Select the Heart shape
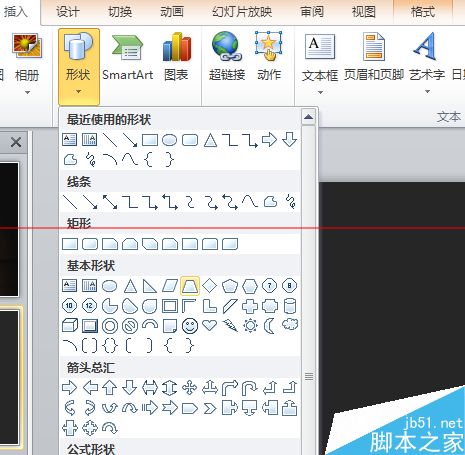 210,325
